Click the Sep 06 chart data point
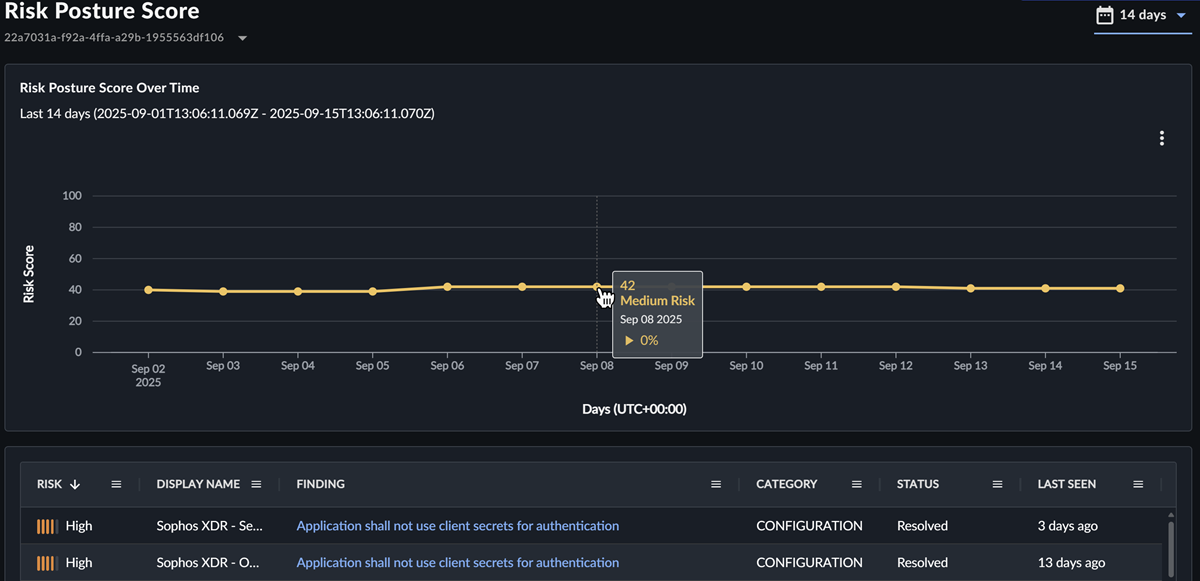 click(x=447, y=287)
